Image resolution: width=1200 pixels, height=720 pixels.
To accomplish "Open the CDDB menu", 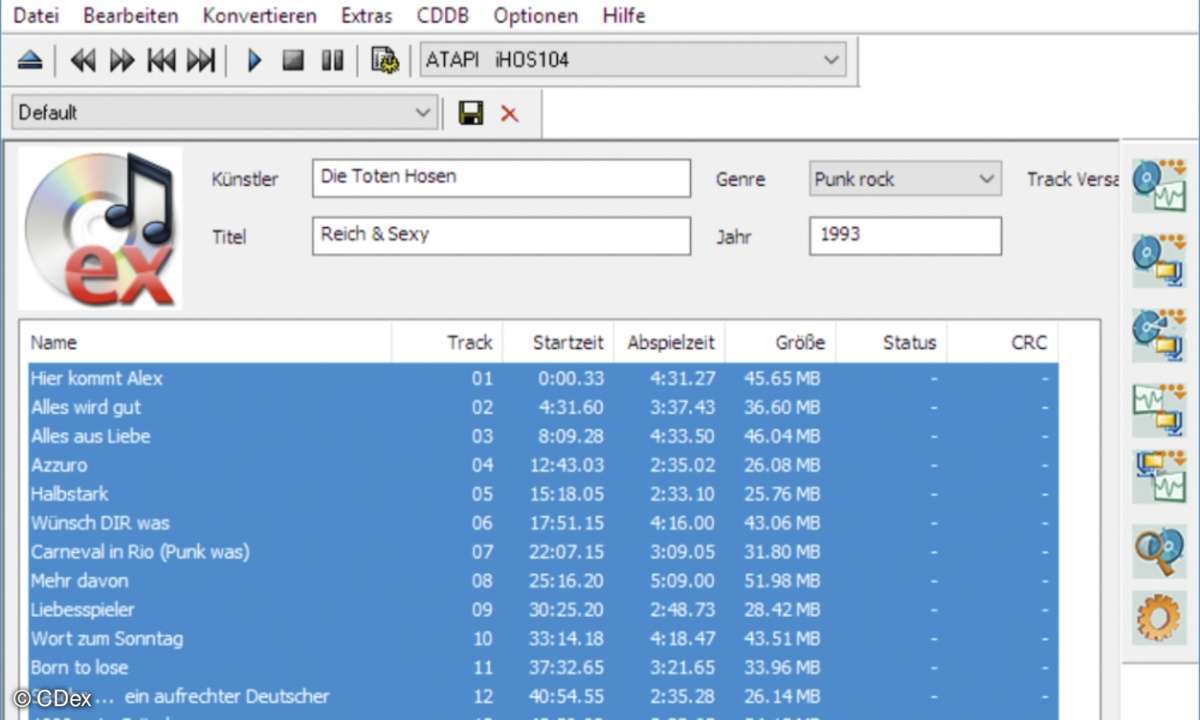I will (x=443, y=16).
